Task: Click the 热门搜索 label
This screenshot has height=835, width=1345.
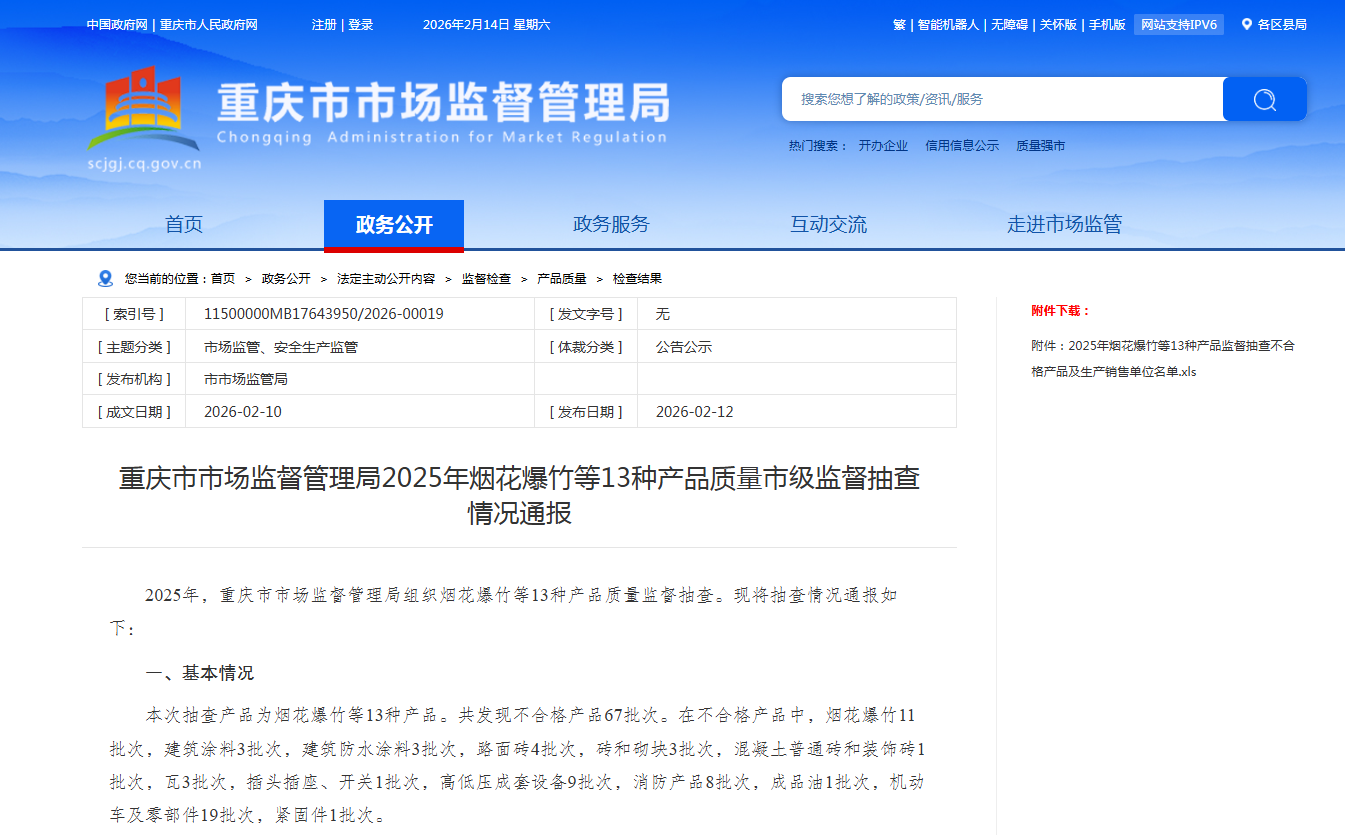Action: 818,146
